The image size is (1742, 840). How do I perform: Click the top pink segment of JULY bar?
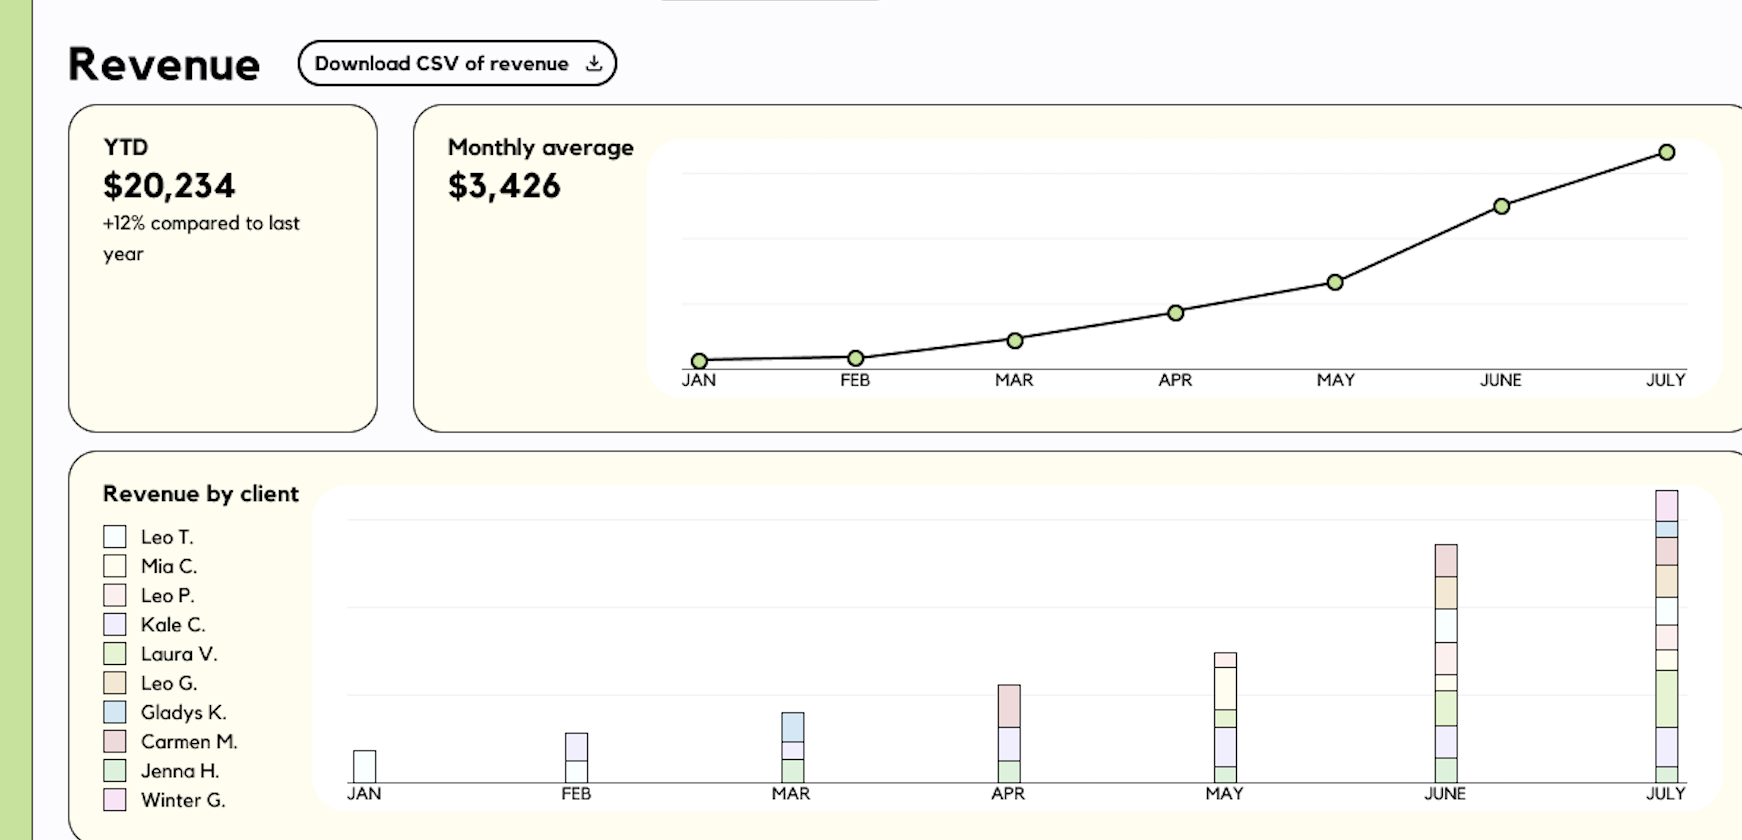coord(1666,505)
